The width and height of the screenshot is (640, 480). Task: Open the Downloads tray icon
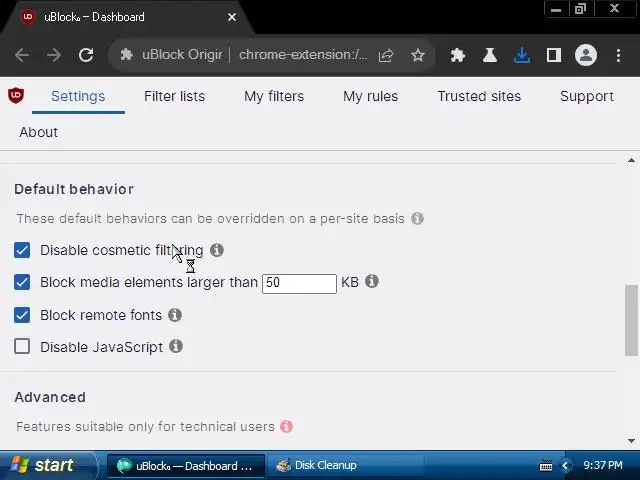[522, 55]
